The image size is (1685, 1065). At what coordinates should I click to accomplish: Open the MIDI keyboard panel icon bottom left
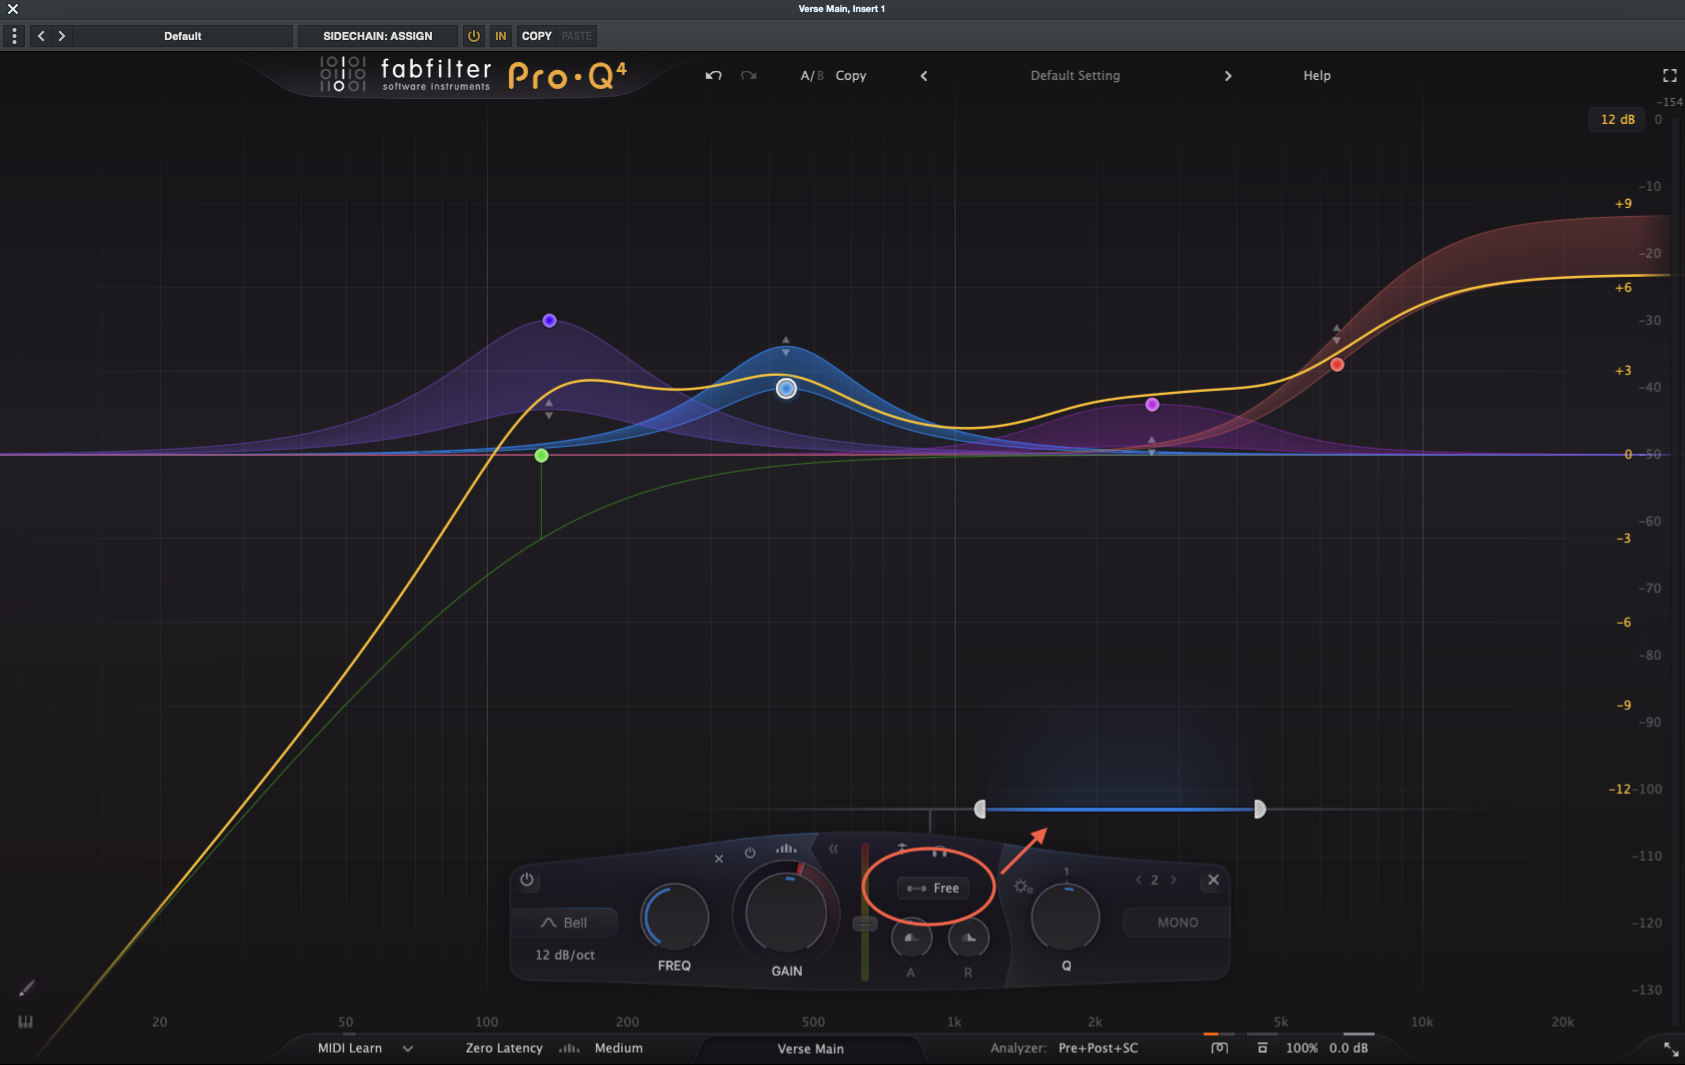tap(25, 1022)
